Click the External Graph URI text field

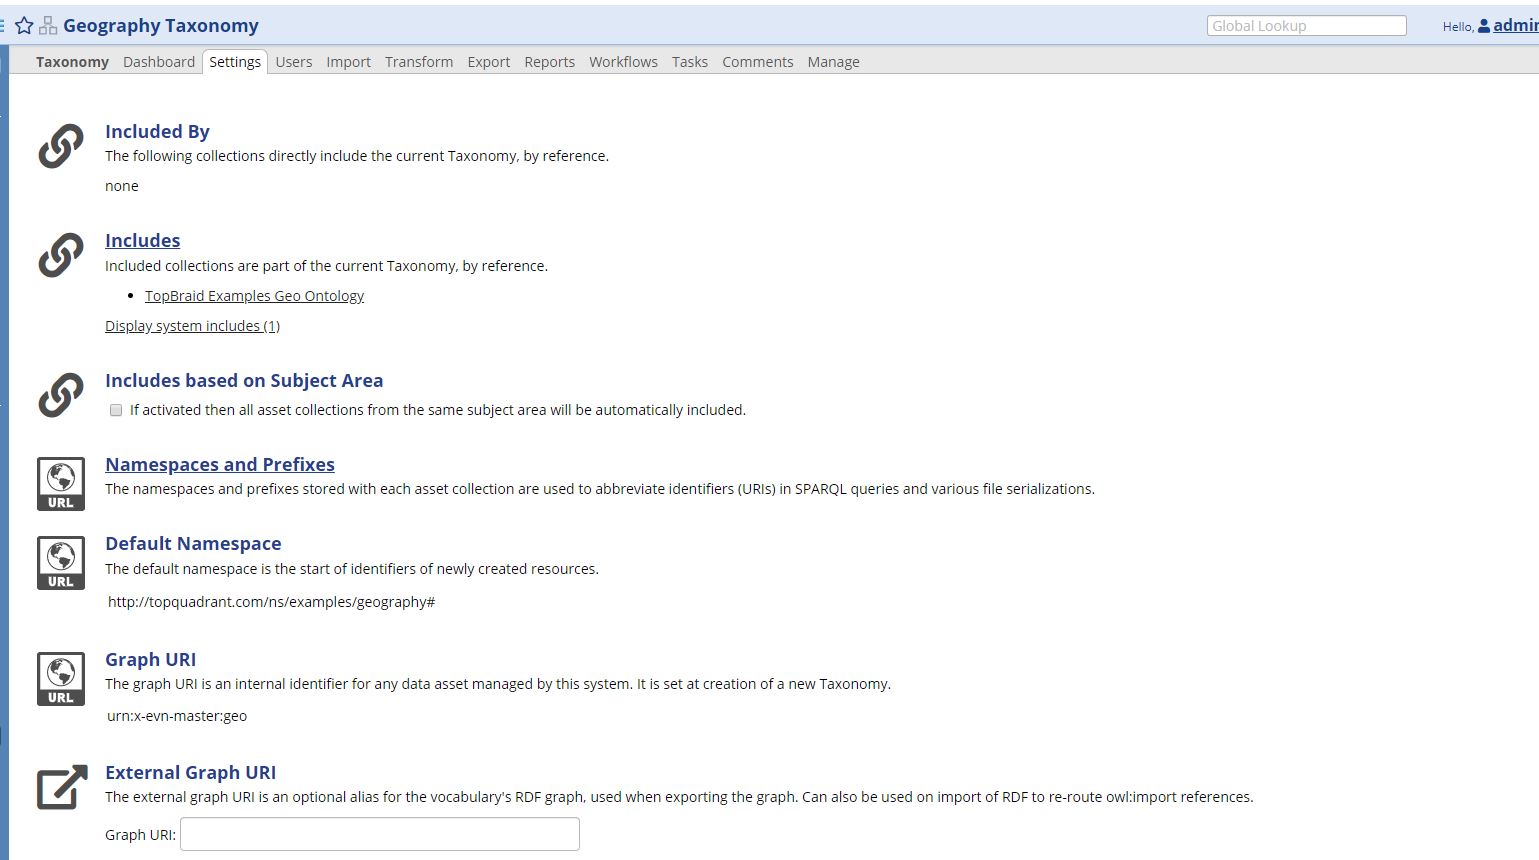click(x=380, y=834)
